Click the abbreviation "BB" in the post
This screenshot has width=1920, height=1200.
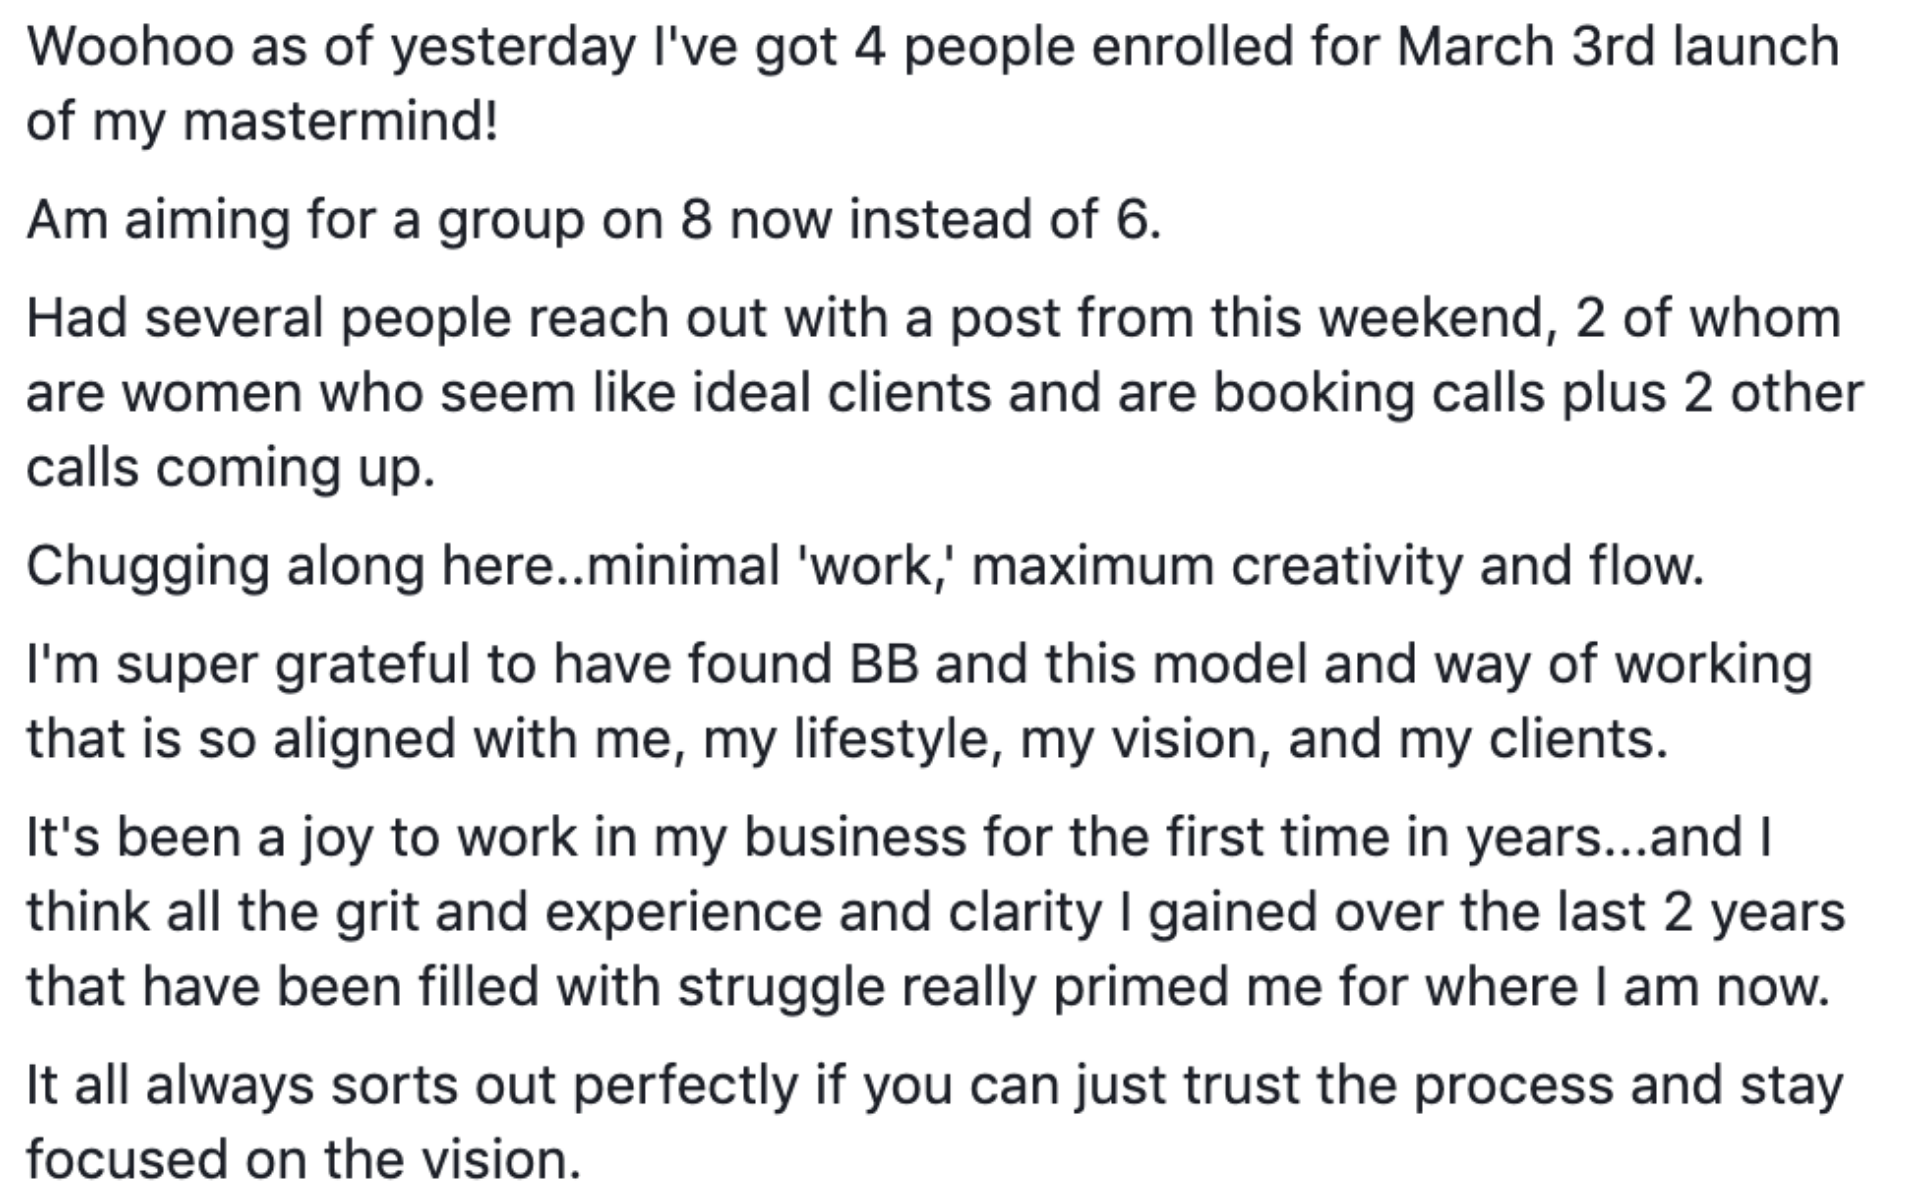click(x=884, y=664)
